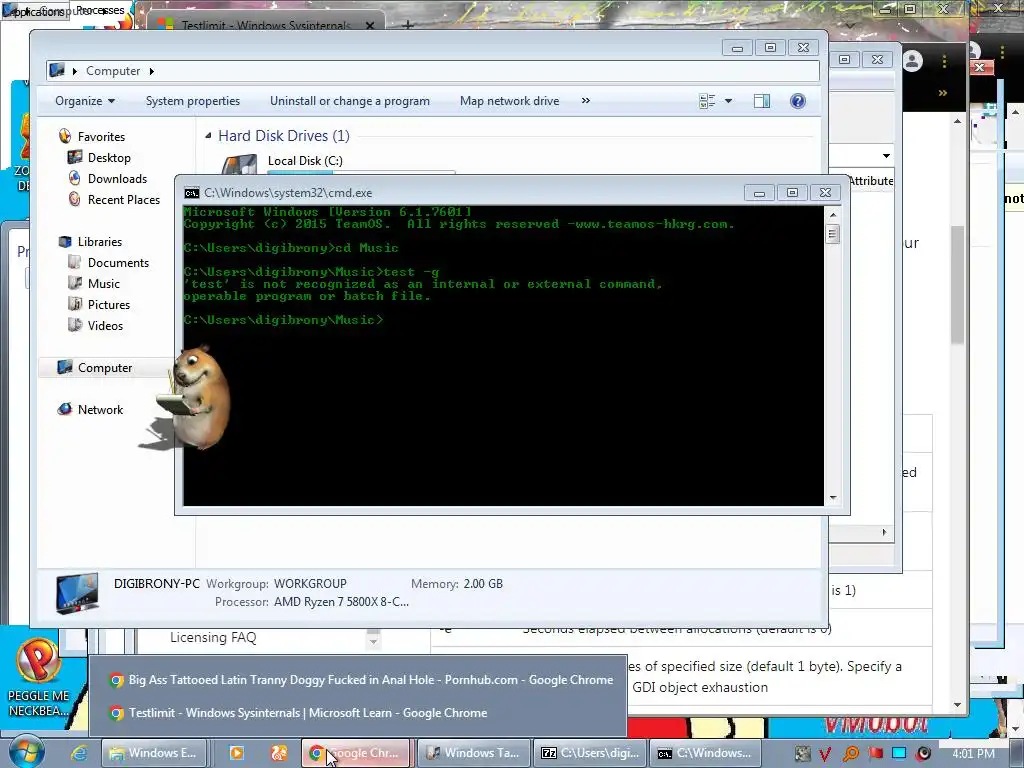Switch to C:\Windows... cmd taskbar button
This screenshot has width=1024, height=768.
[x=705, y=753]
